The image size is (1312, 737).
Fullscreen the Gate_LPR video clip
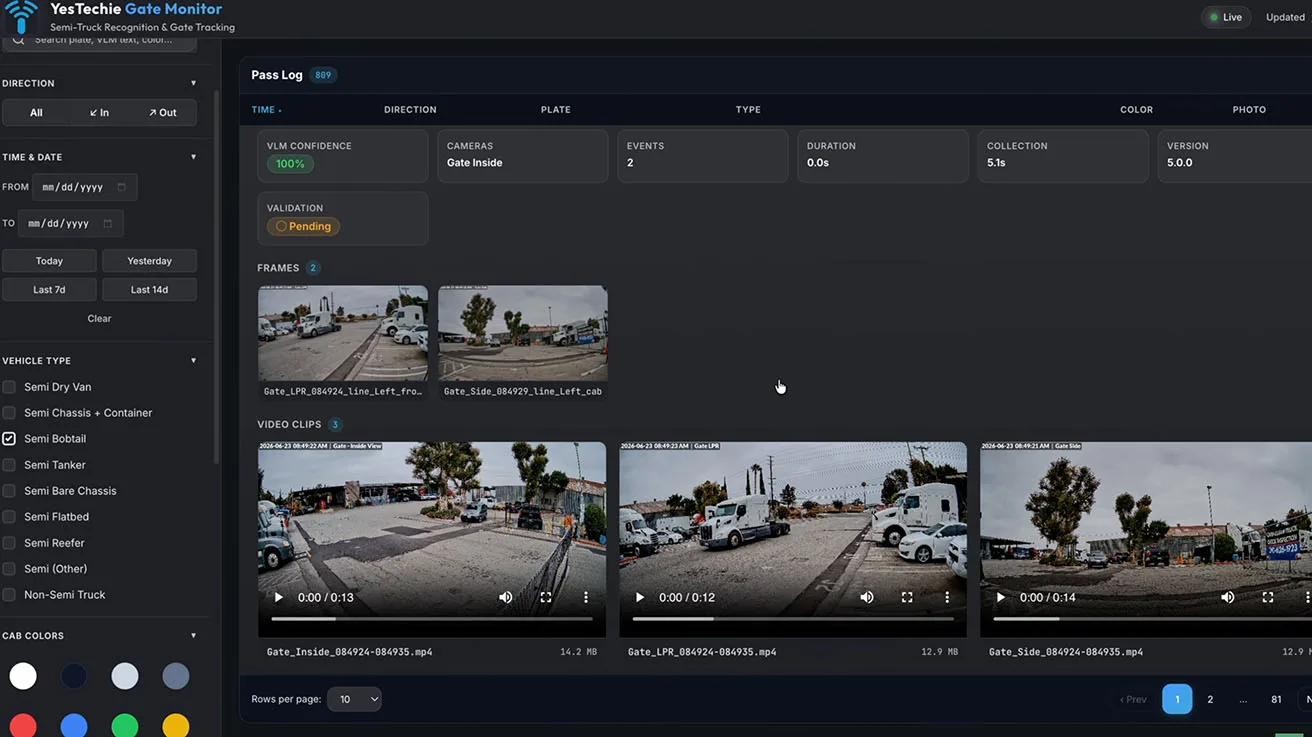tap(907, 597)
